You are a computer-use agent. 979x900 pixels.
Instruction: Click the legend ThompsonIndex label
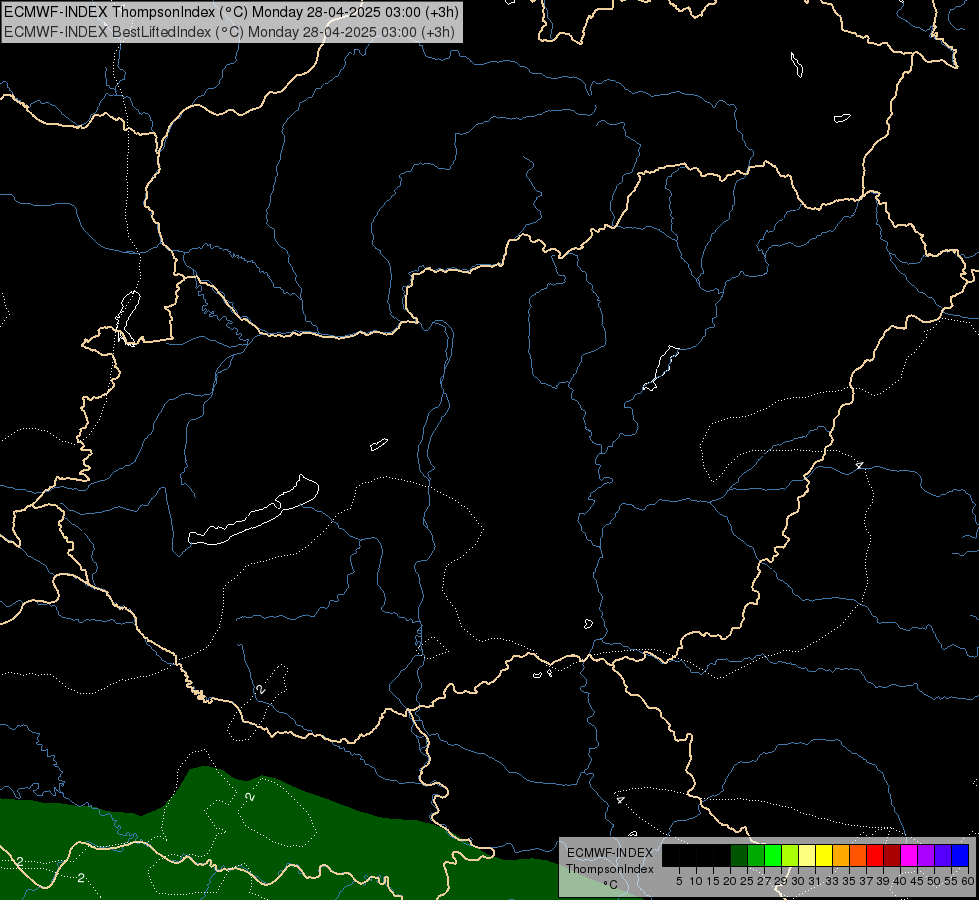pyautogui.click(x=610, y=869)
